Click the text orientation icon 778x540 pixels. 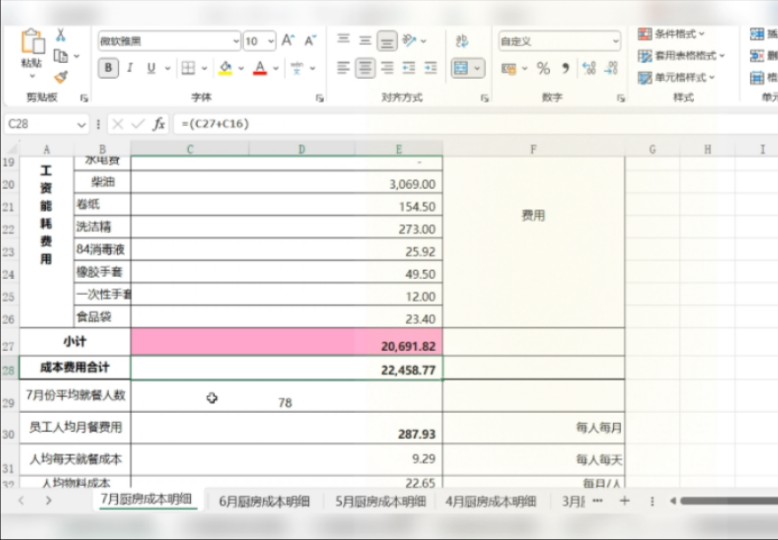pyautogui.click(x=409, y=40)
